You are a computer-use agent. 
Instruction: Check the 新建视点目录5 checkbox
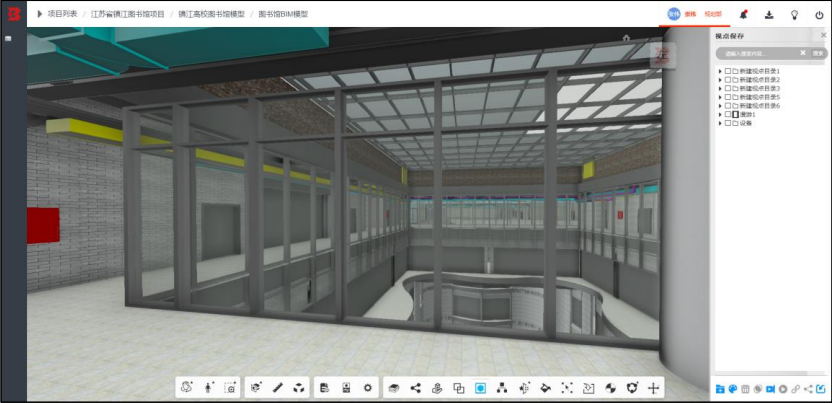coord(728,97)
